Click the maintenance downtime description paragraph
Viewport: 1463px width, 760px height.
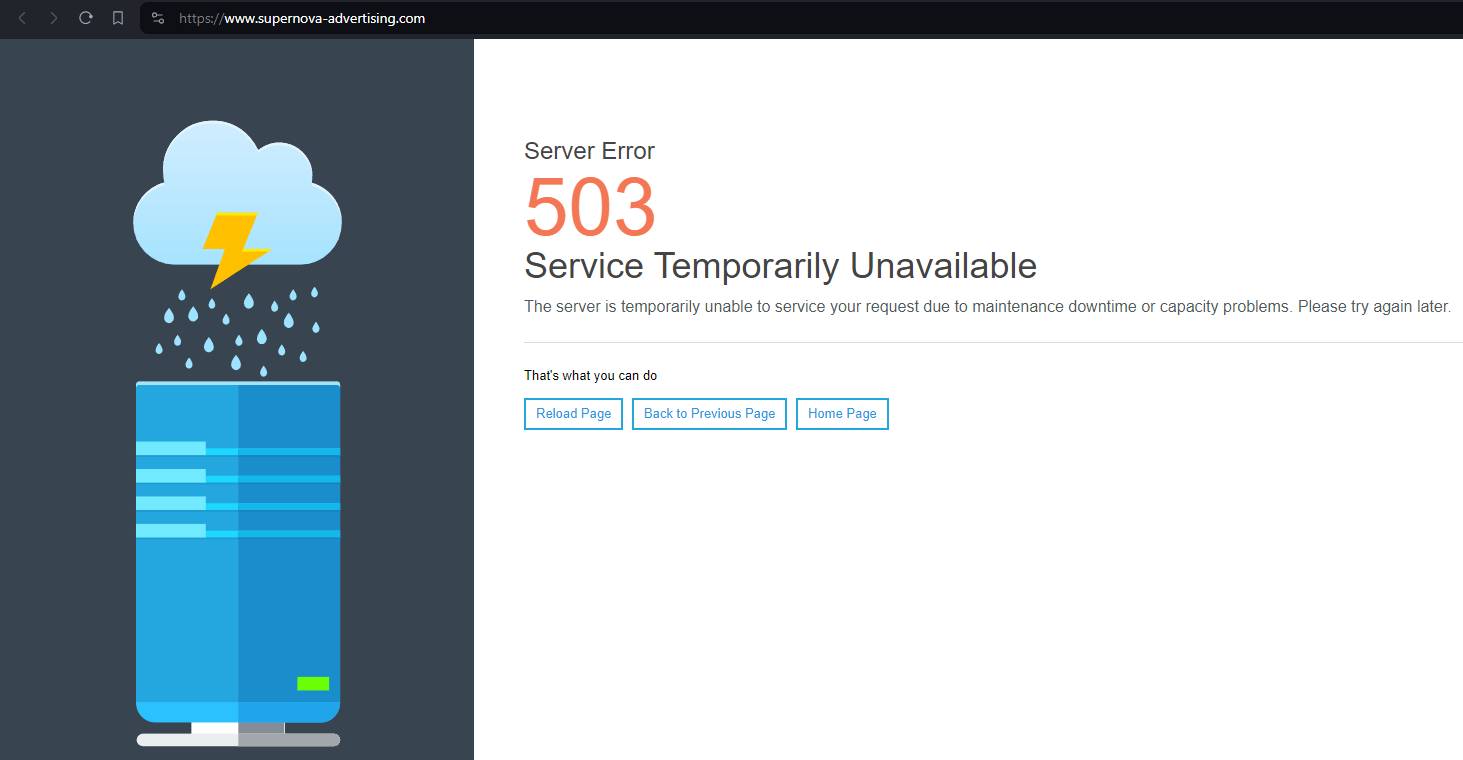click(x=987, y=307)
